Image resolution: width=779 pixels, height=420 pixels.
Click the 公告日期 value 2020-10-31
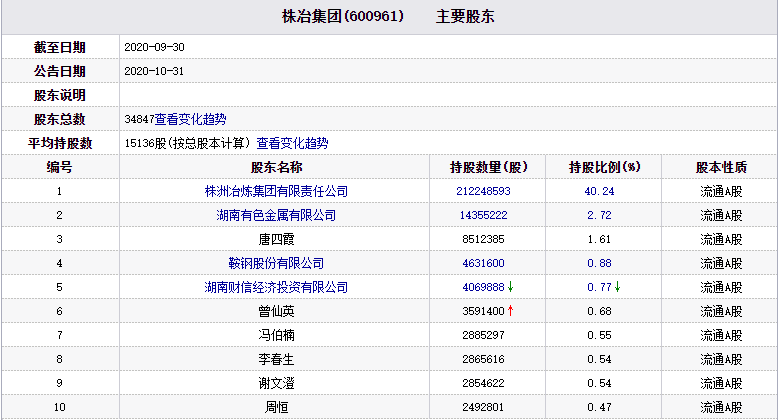point(154,71)
